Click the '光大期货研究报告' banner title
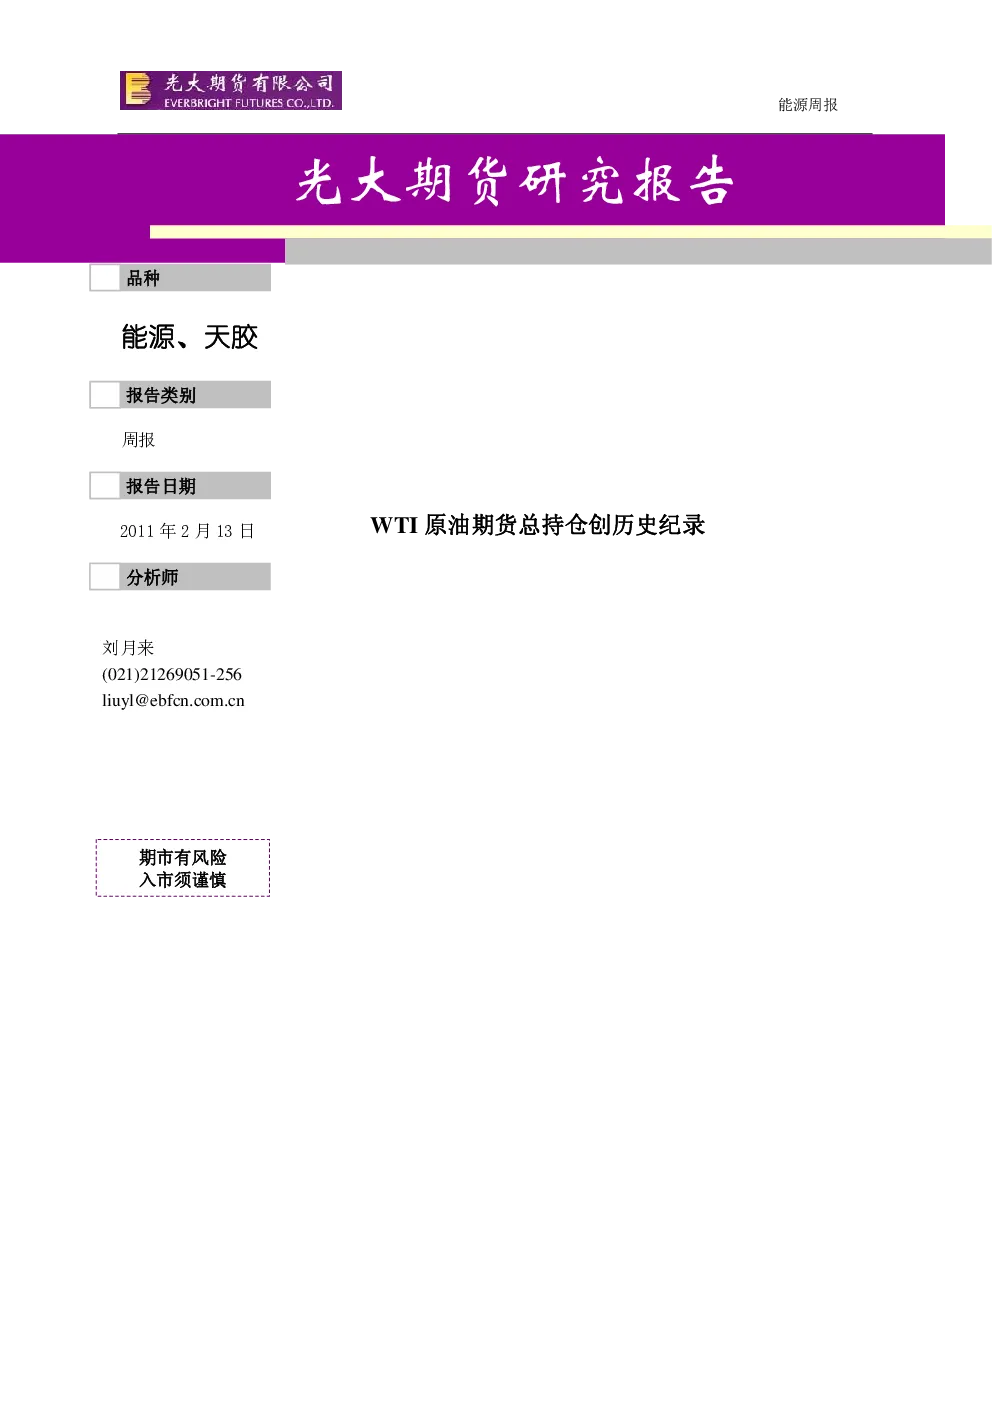Screen dimensions: 992x1403 click(x=515, y=182)
